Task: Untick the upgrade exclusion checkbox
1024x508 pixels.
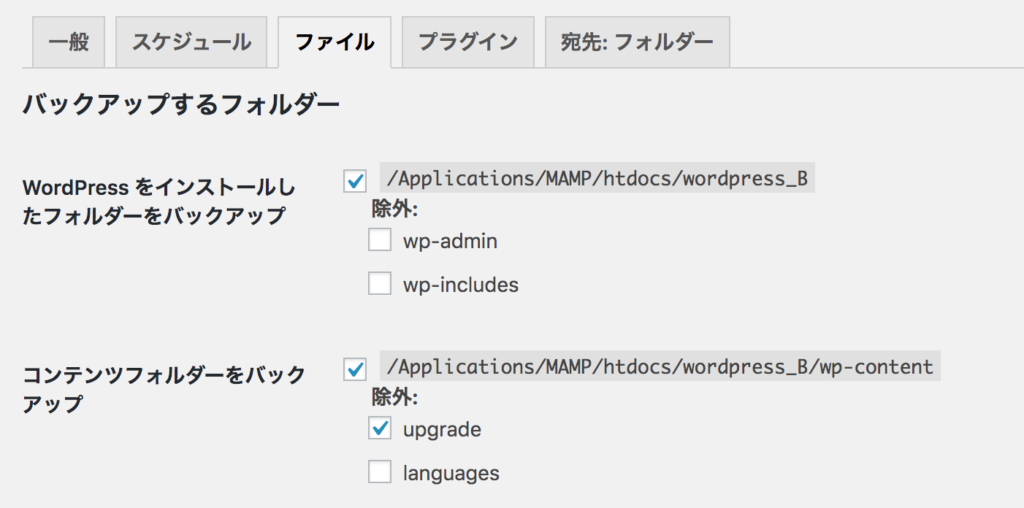Action: [x=379, y=428]
